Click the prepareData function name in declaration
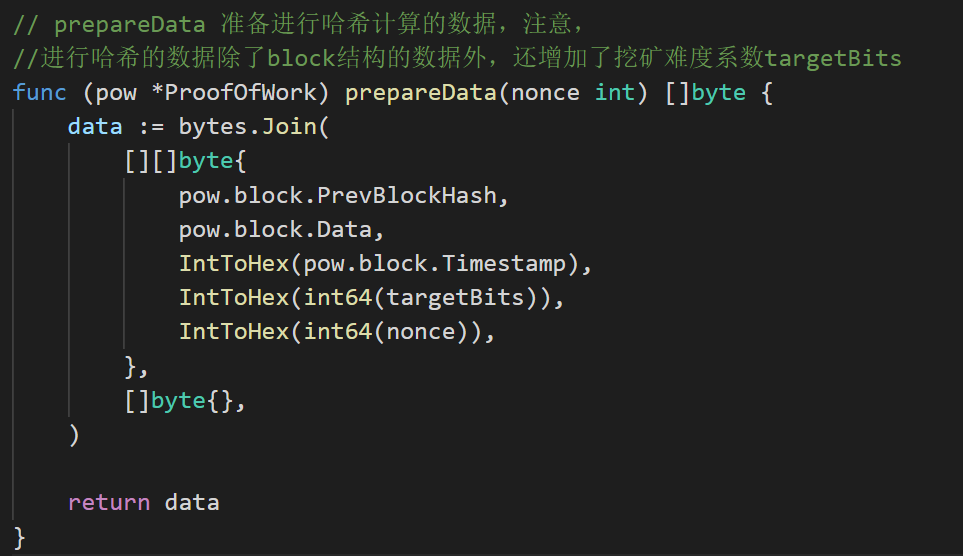The height and width of the screenshot is (556, 963). tap(421, 93)
